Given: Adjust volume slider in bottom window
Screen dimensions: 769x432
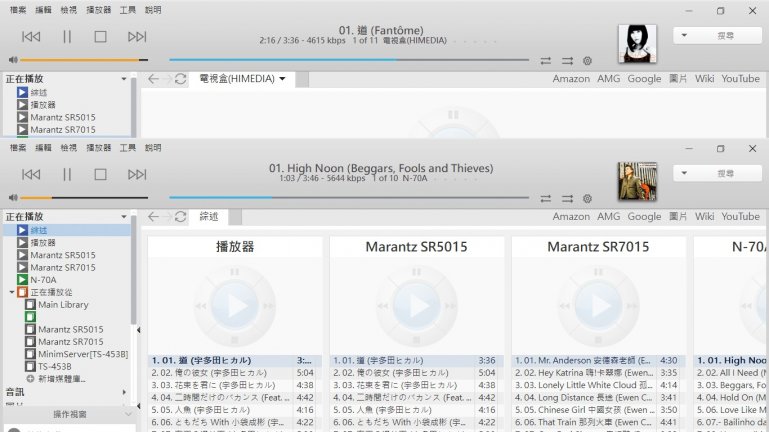Looking at the screenshot, I should click(84, 198).
